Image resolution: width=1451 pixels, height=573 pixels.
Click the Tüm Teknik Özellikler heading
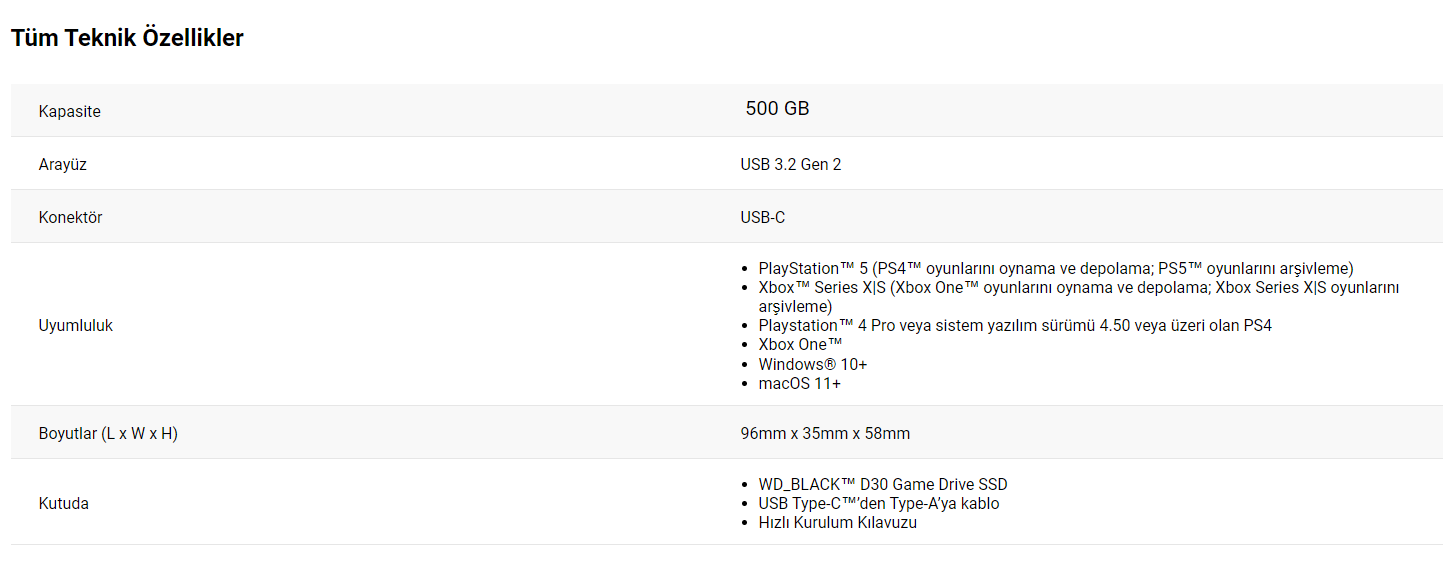click(x=127, y=38)
